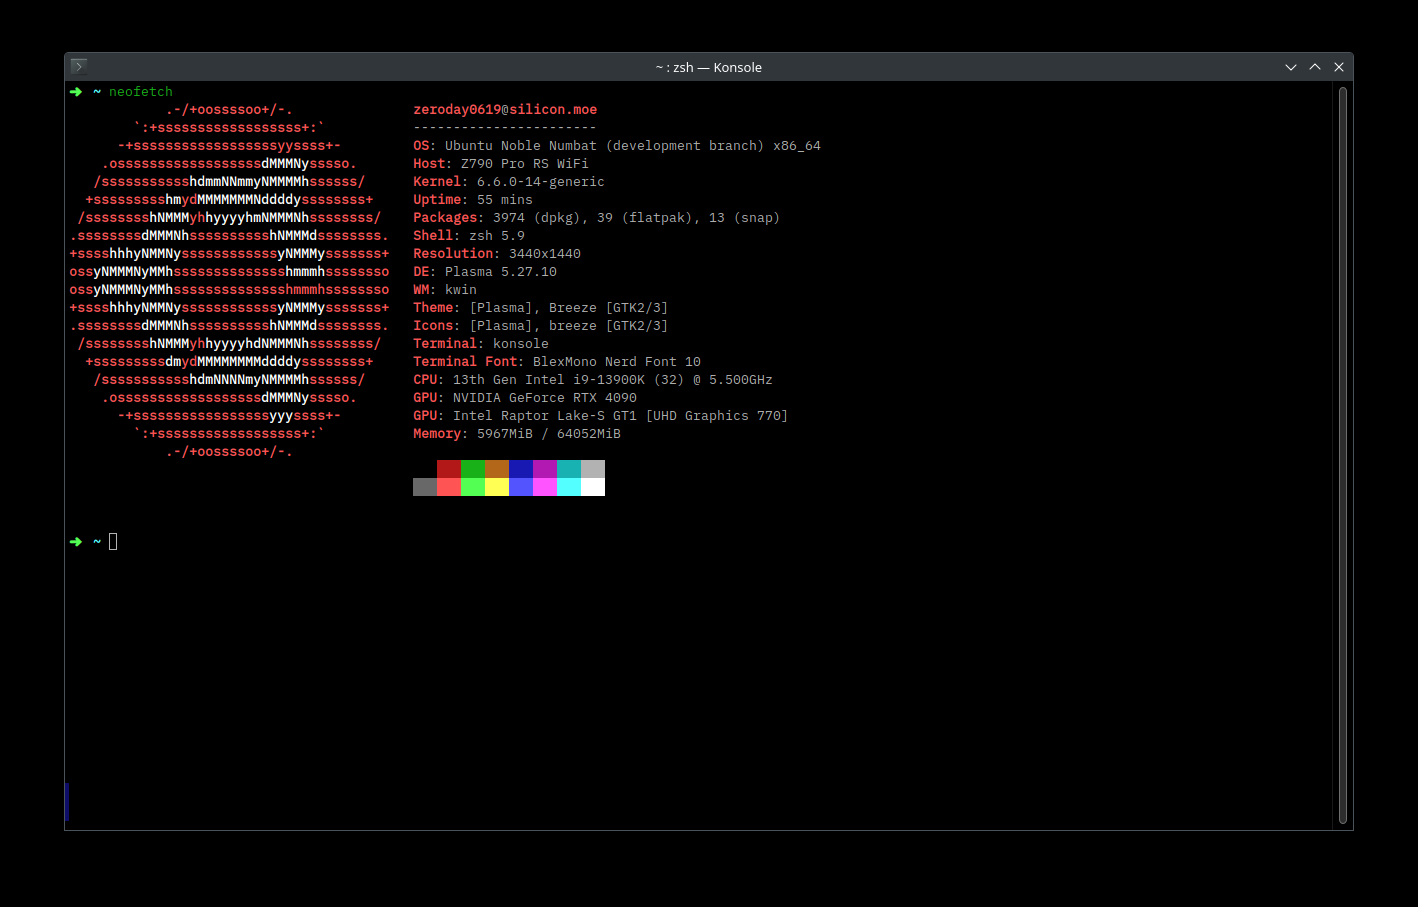Close the Konsole window
The image size is (1418, 907).
[x=1339, y=66]
